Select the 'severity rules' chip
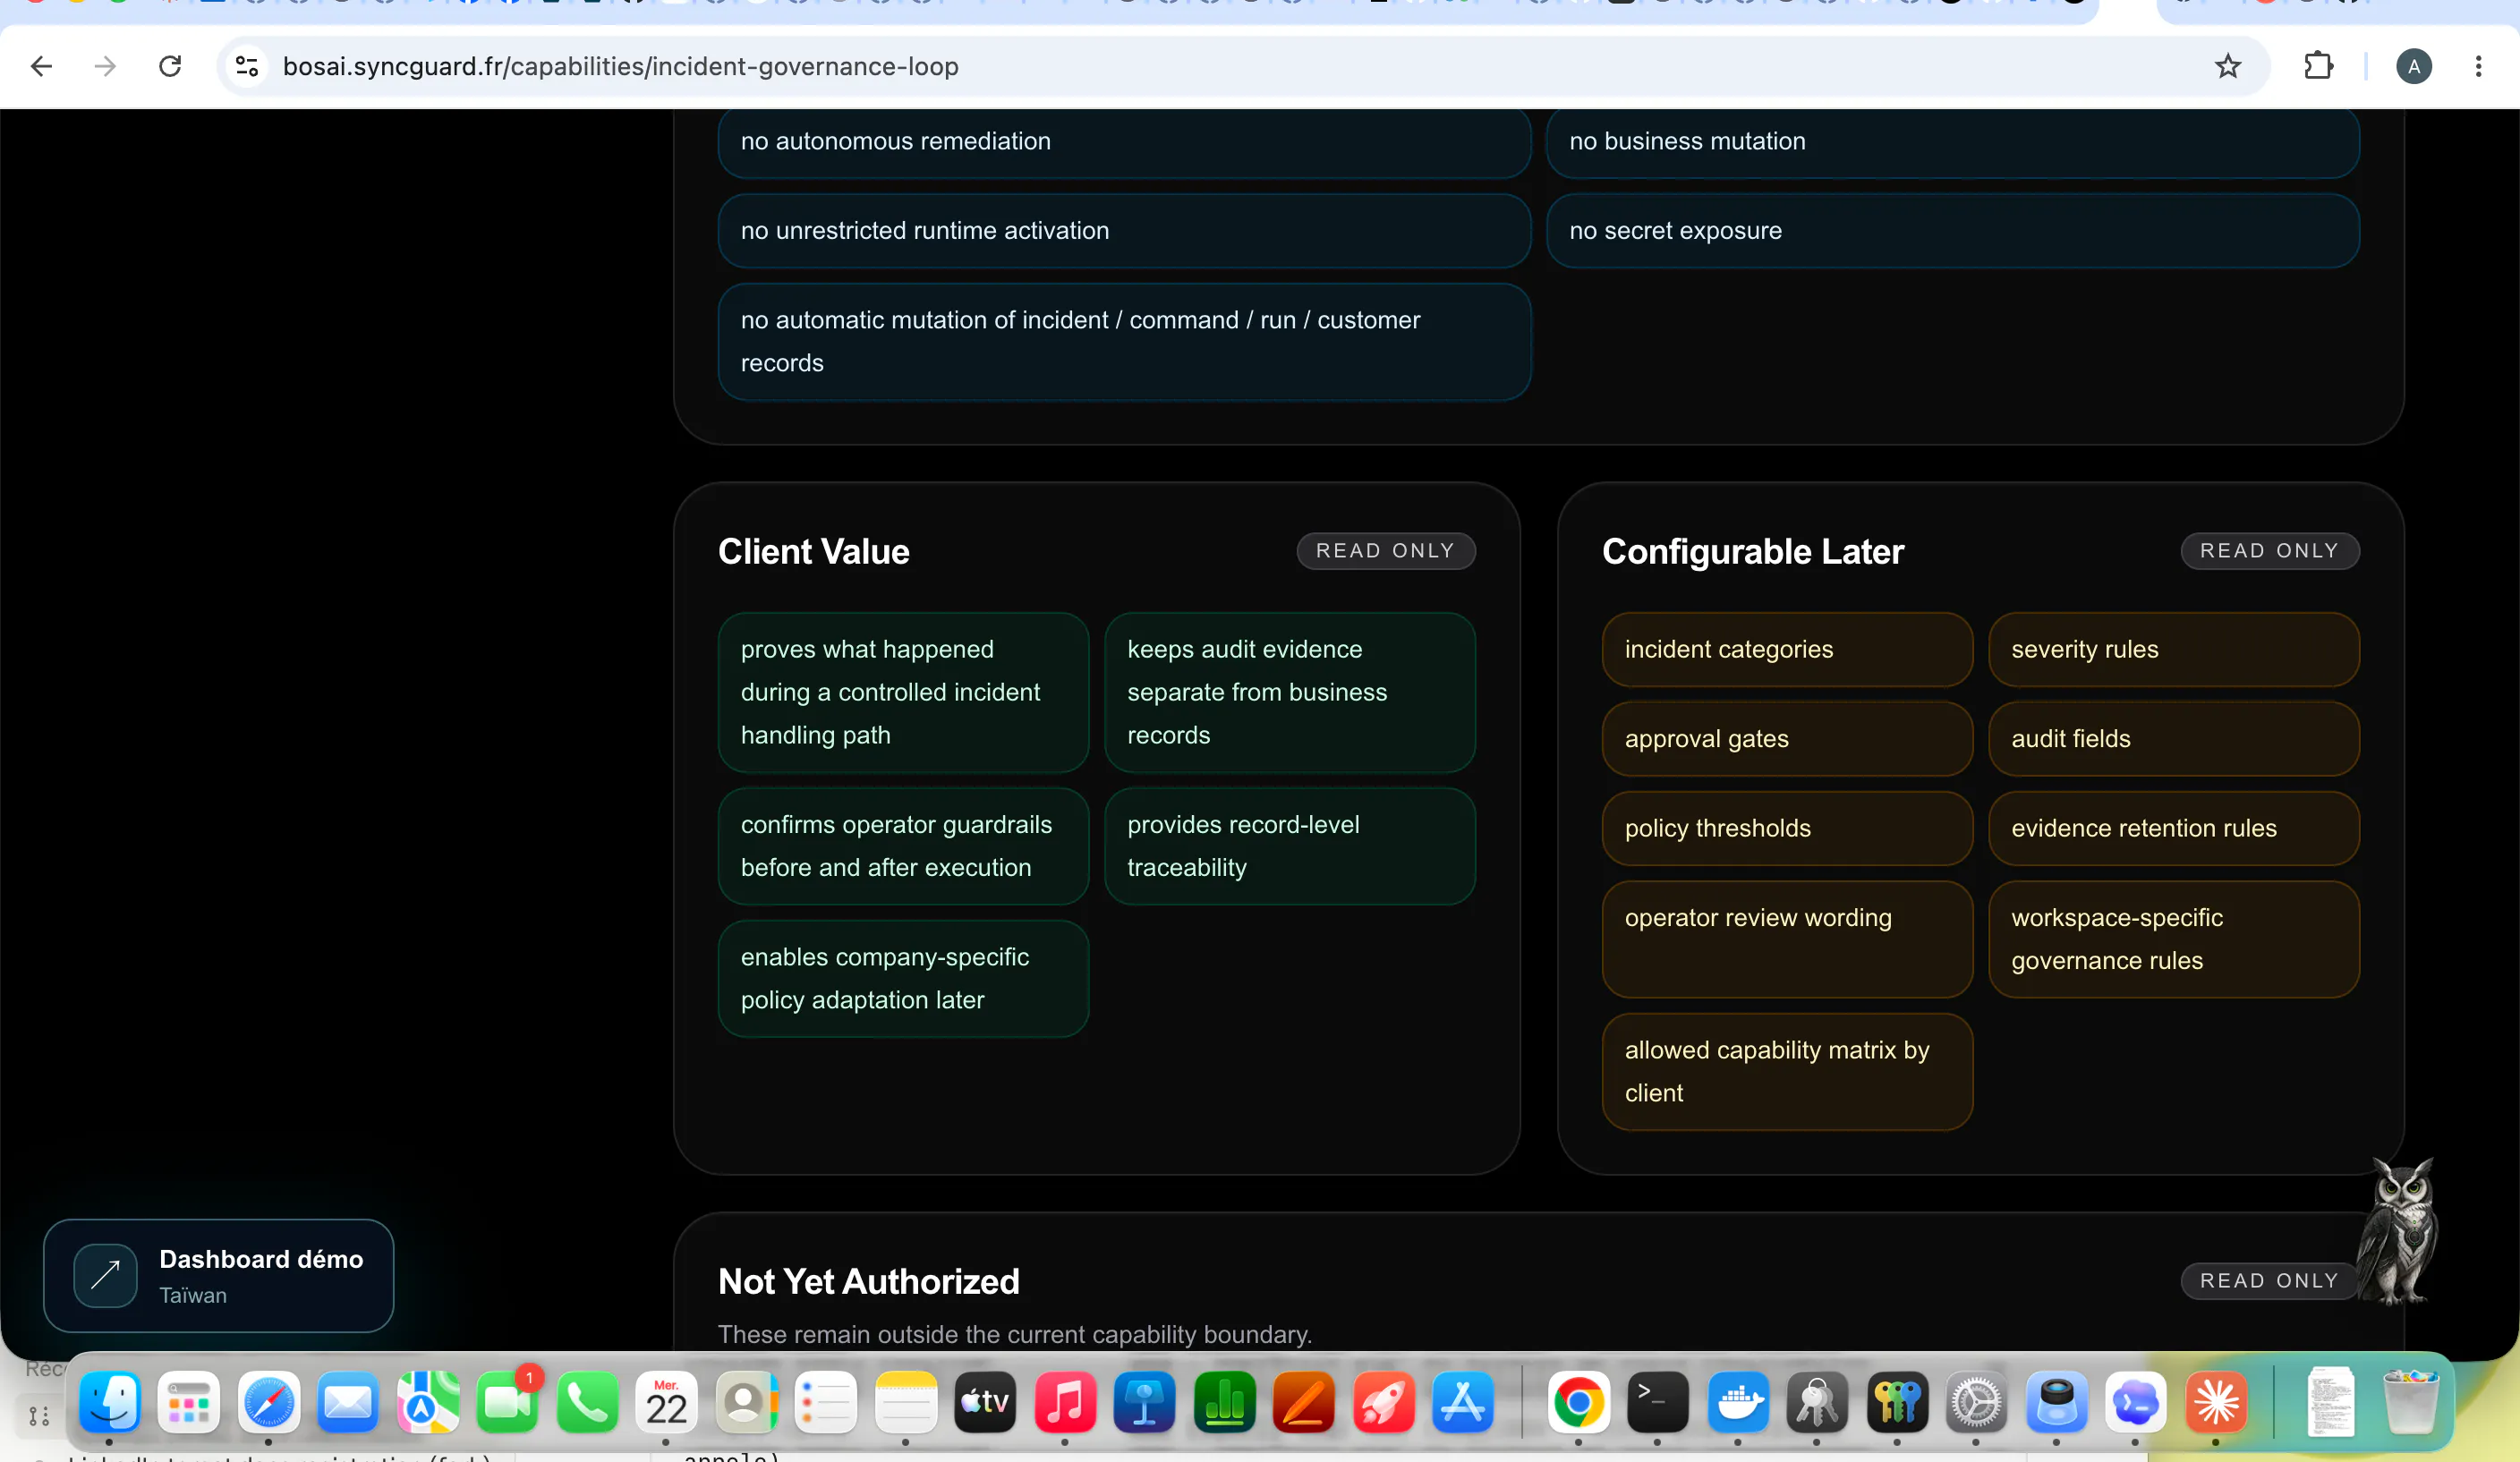2520x1462 pixels. (x=2173, y=649)
